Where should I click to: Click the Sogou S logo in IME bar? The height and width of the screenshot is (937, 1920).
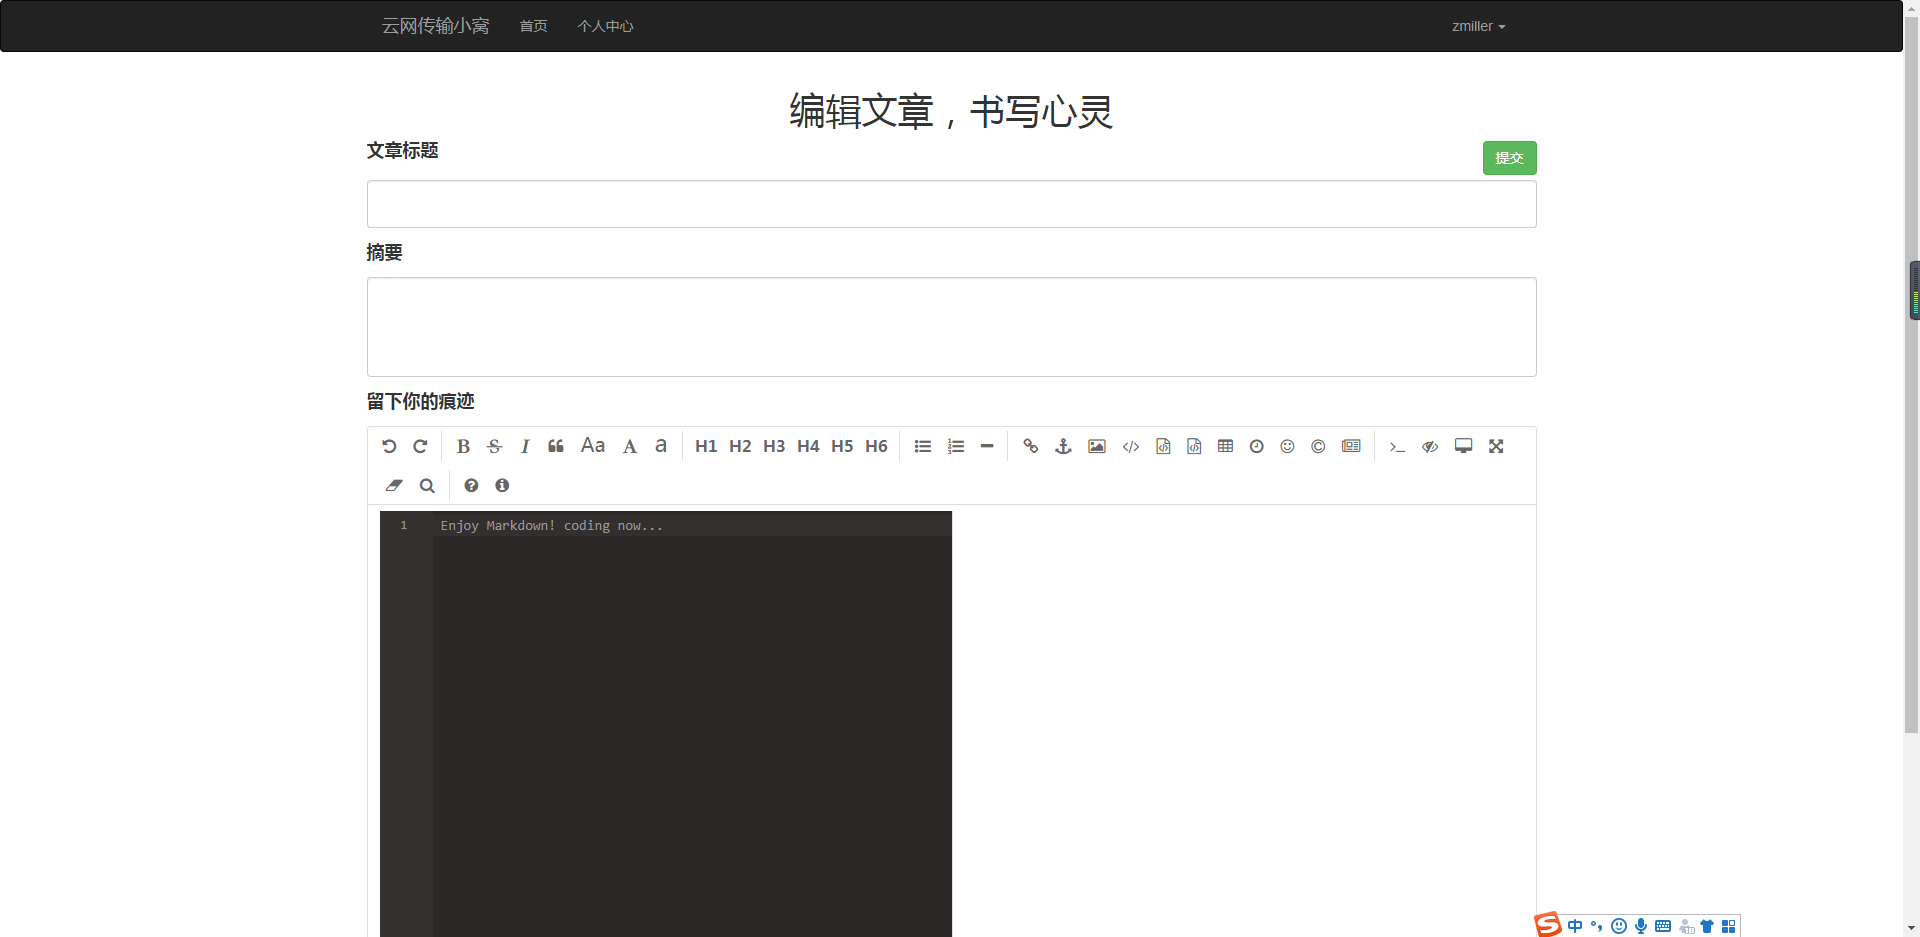click(1548, 925)
